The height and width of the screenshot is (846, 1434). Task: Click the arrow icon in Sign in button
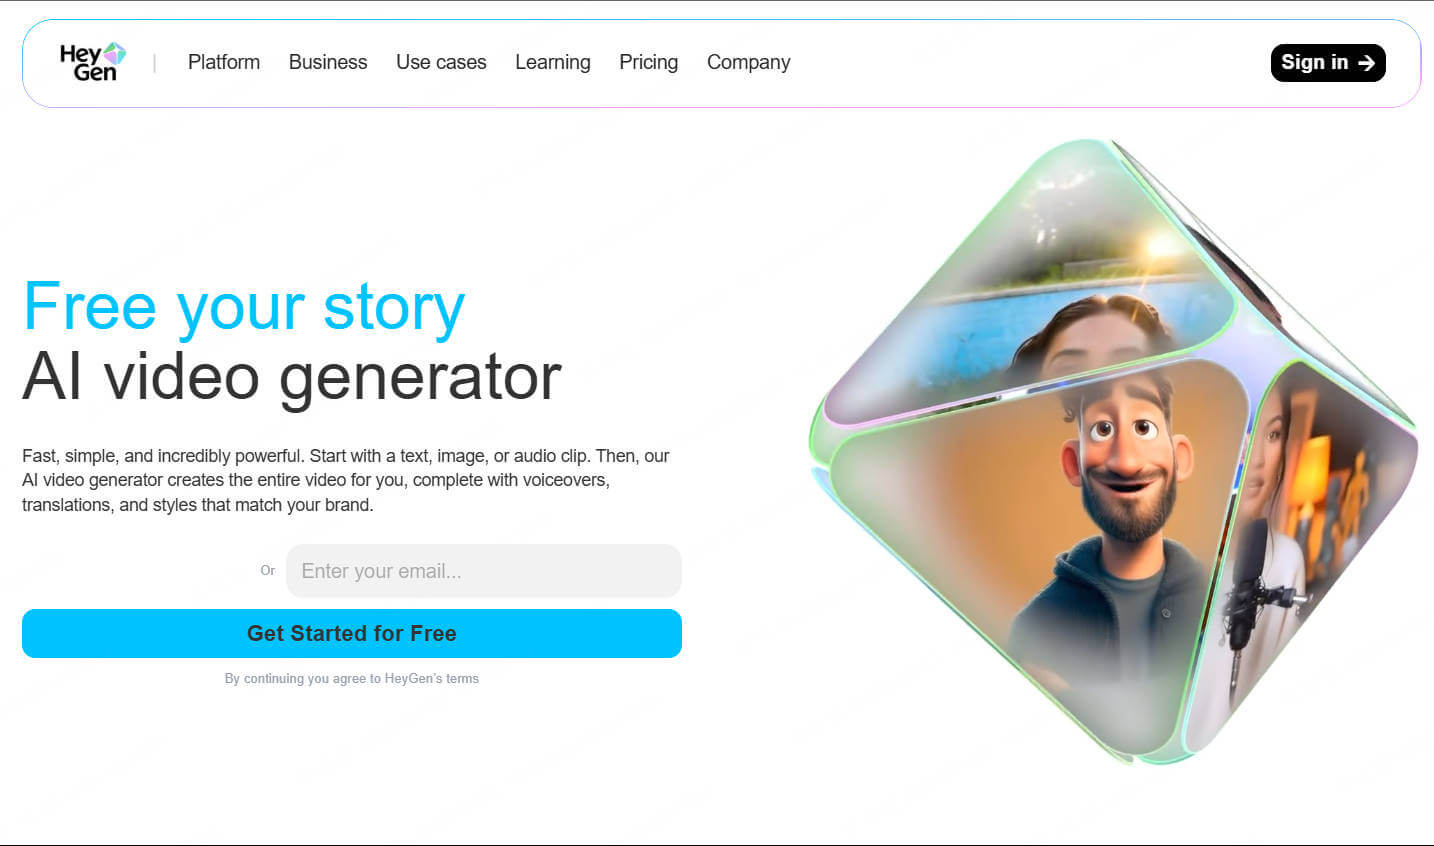(1366, 63)
